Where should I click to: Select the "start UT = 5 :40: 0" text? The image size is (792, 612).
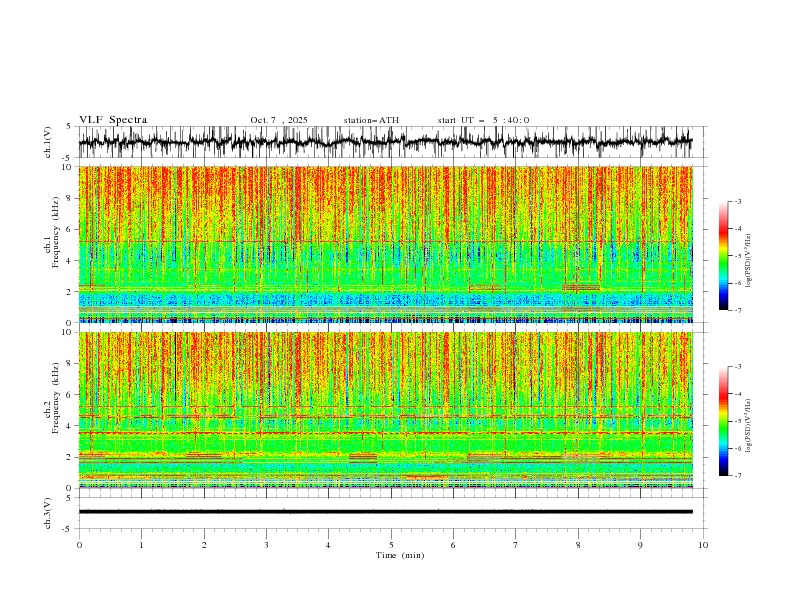point(483,120)
